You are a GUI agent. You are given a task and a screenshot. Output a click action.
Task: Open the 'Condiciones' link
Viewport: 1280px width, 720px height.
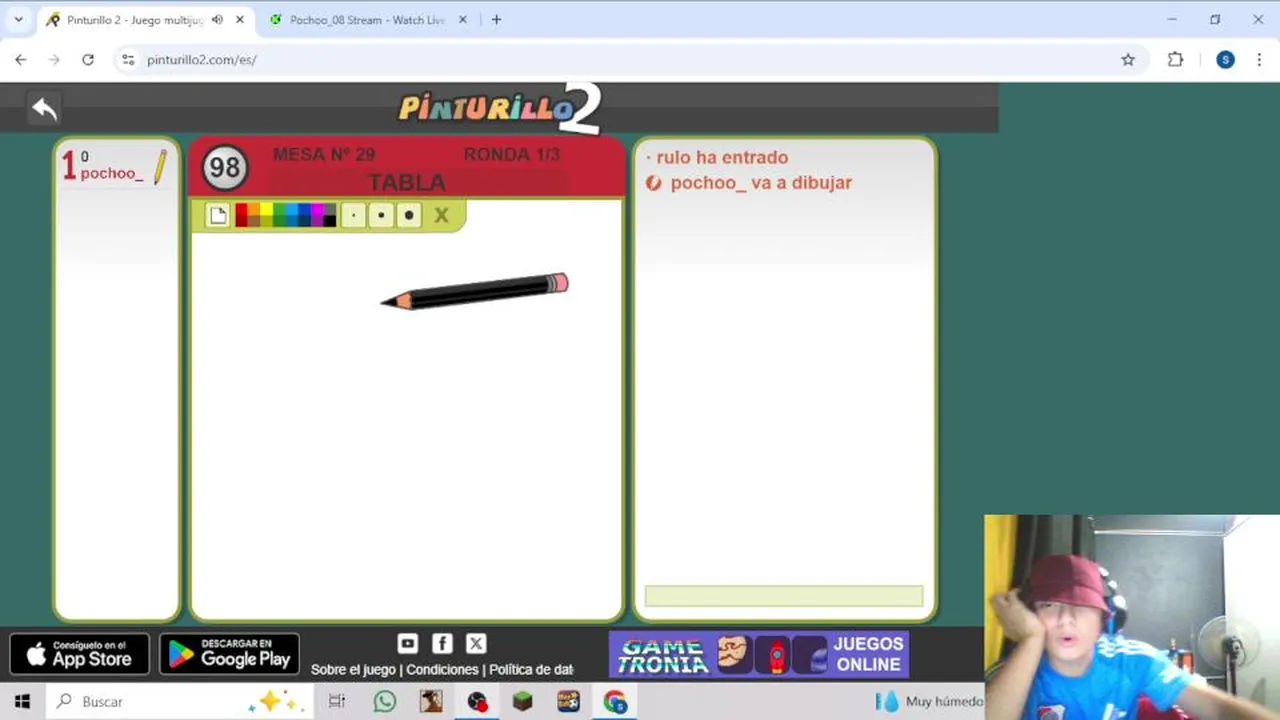(442, 669)
